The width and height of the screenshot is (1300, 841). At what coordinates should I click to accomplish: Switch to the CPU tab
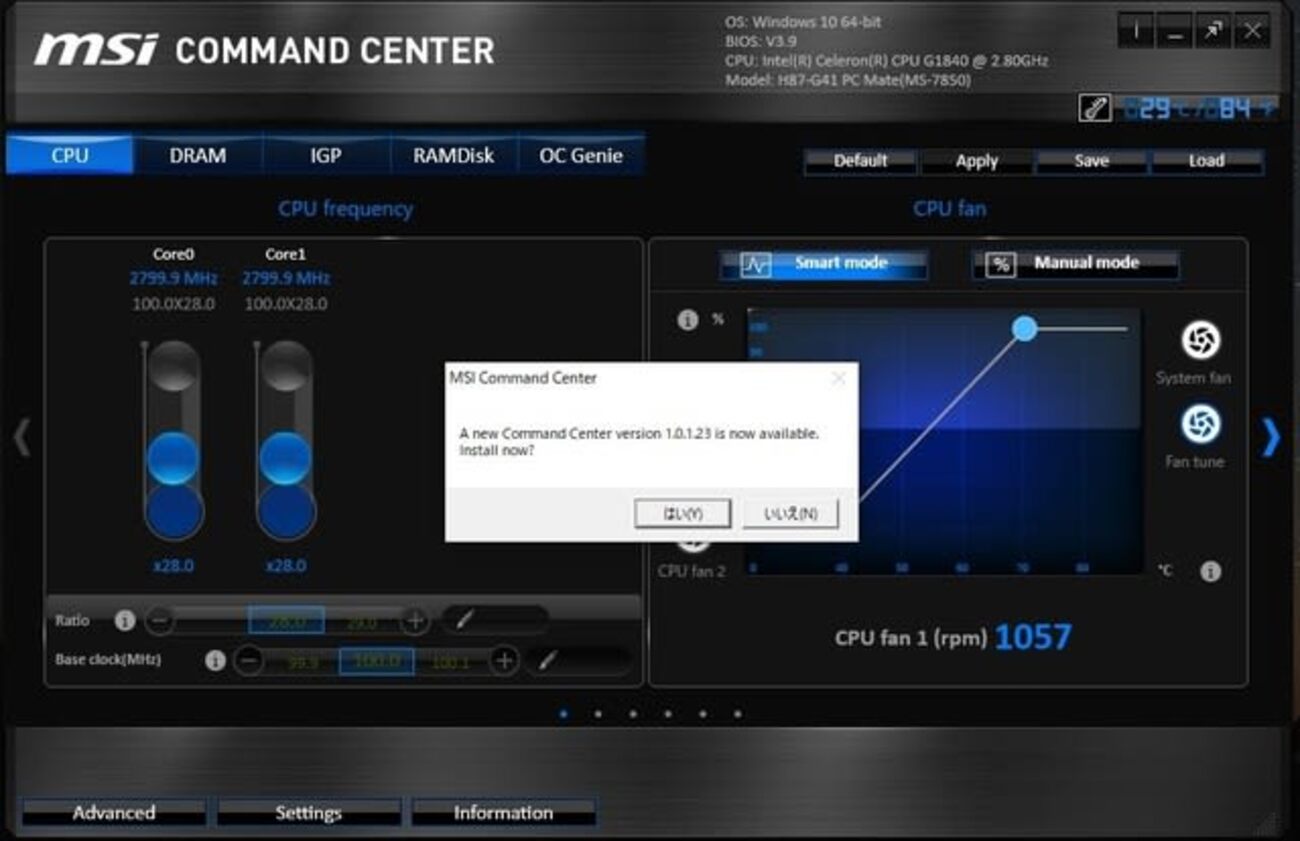[70, 155]
